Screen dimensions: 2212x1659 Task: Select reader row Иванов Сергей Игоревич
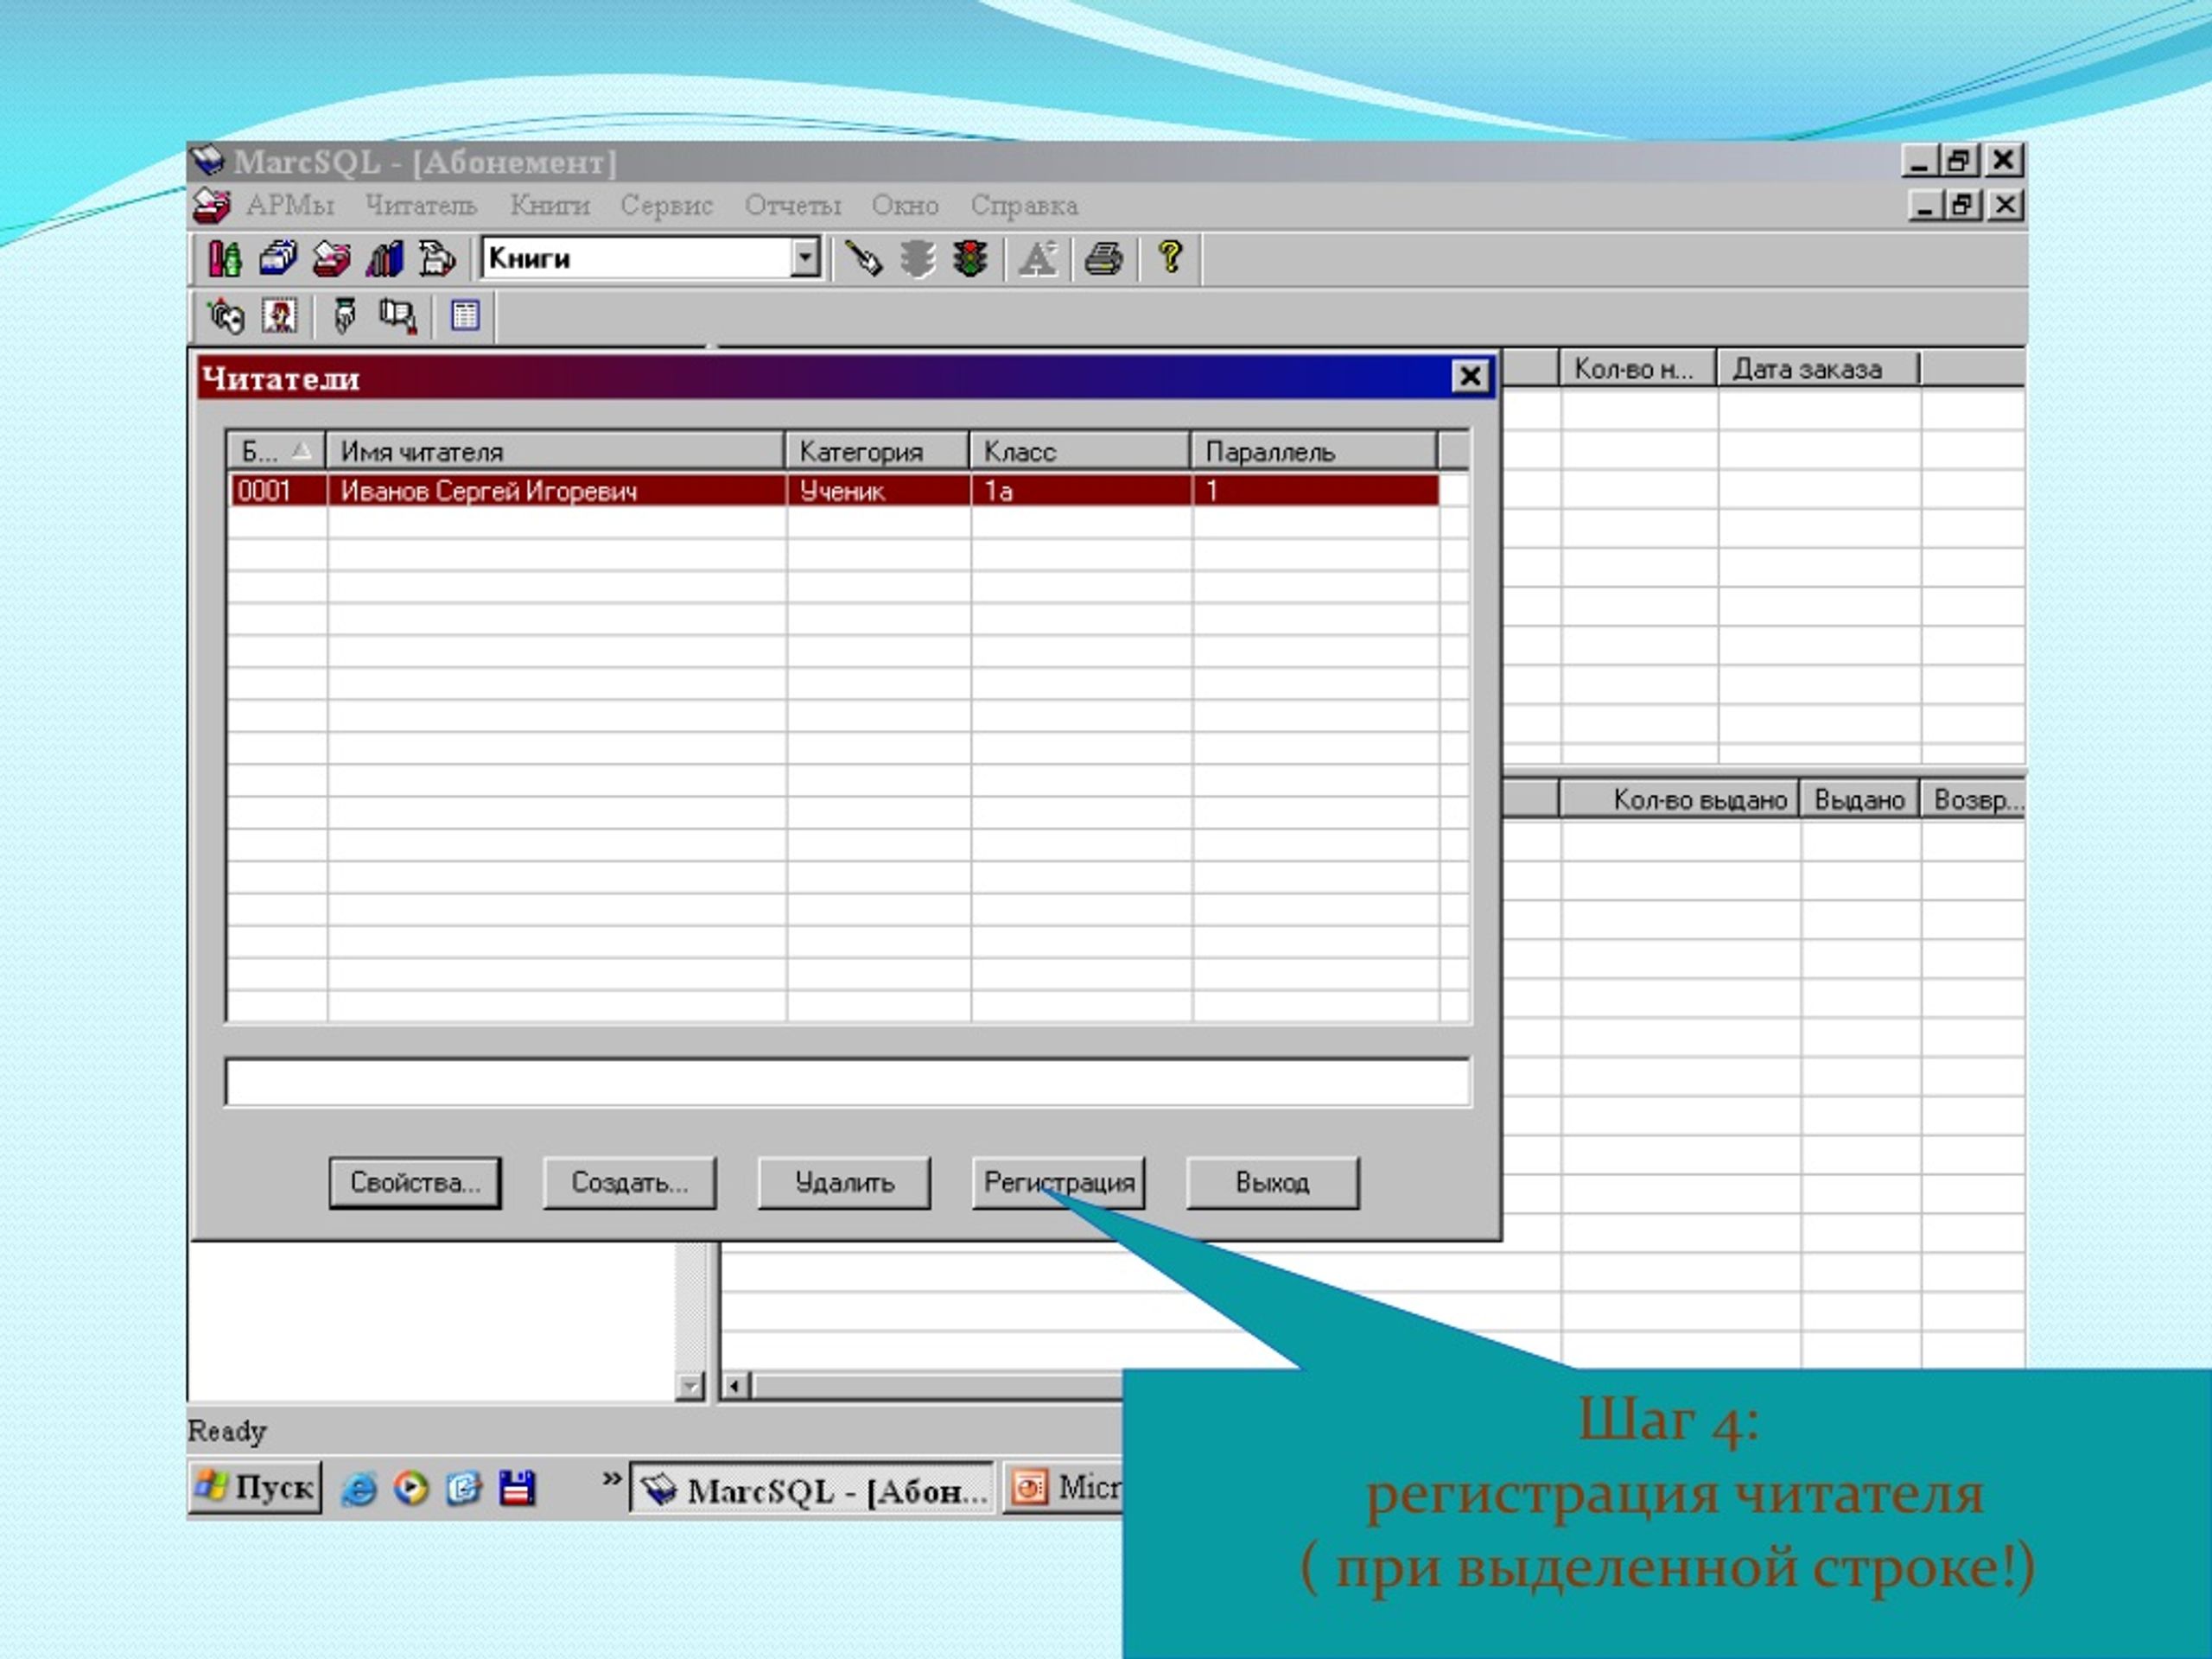[x=834, y=491]
